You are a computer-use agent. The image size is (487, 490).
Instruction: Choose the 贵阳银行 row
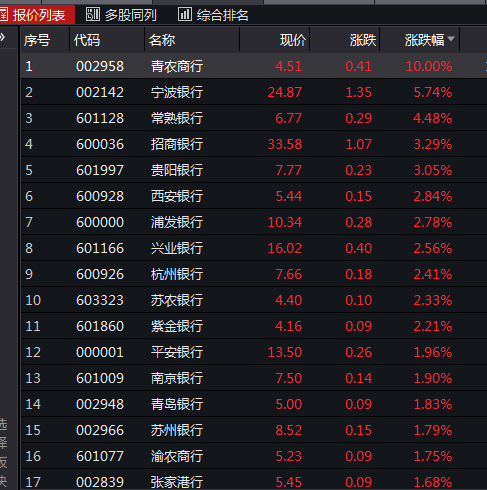(x=254, y=170)
